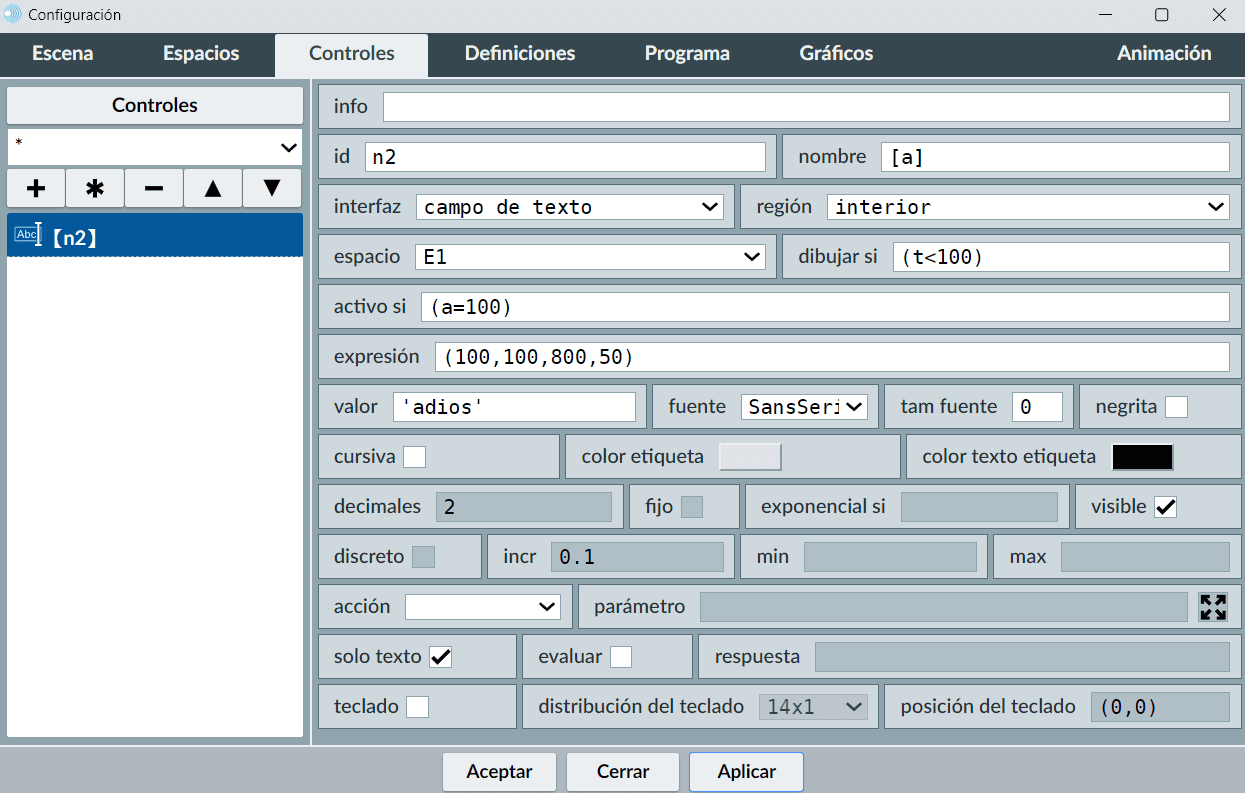Expand the región dropdown list
Screen dimensions: 1245x793
coord(1027,207)
